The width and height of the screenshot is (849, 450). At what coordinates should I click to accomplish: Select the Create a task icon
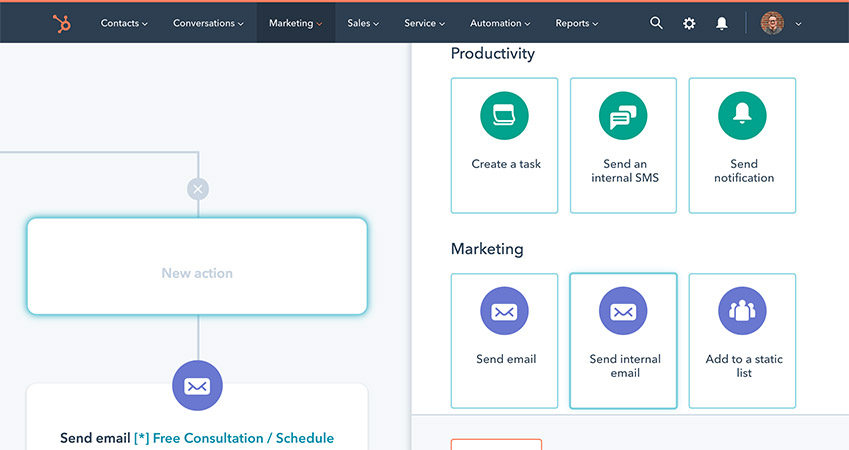(x=504, y=116)
